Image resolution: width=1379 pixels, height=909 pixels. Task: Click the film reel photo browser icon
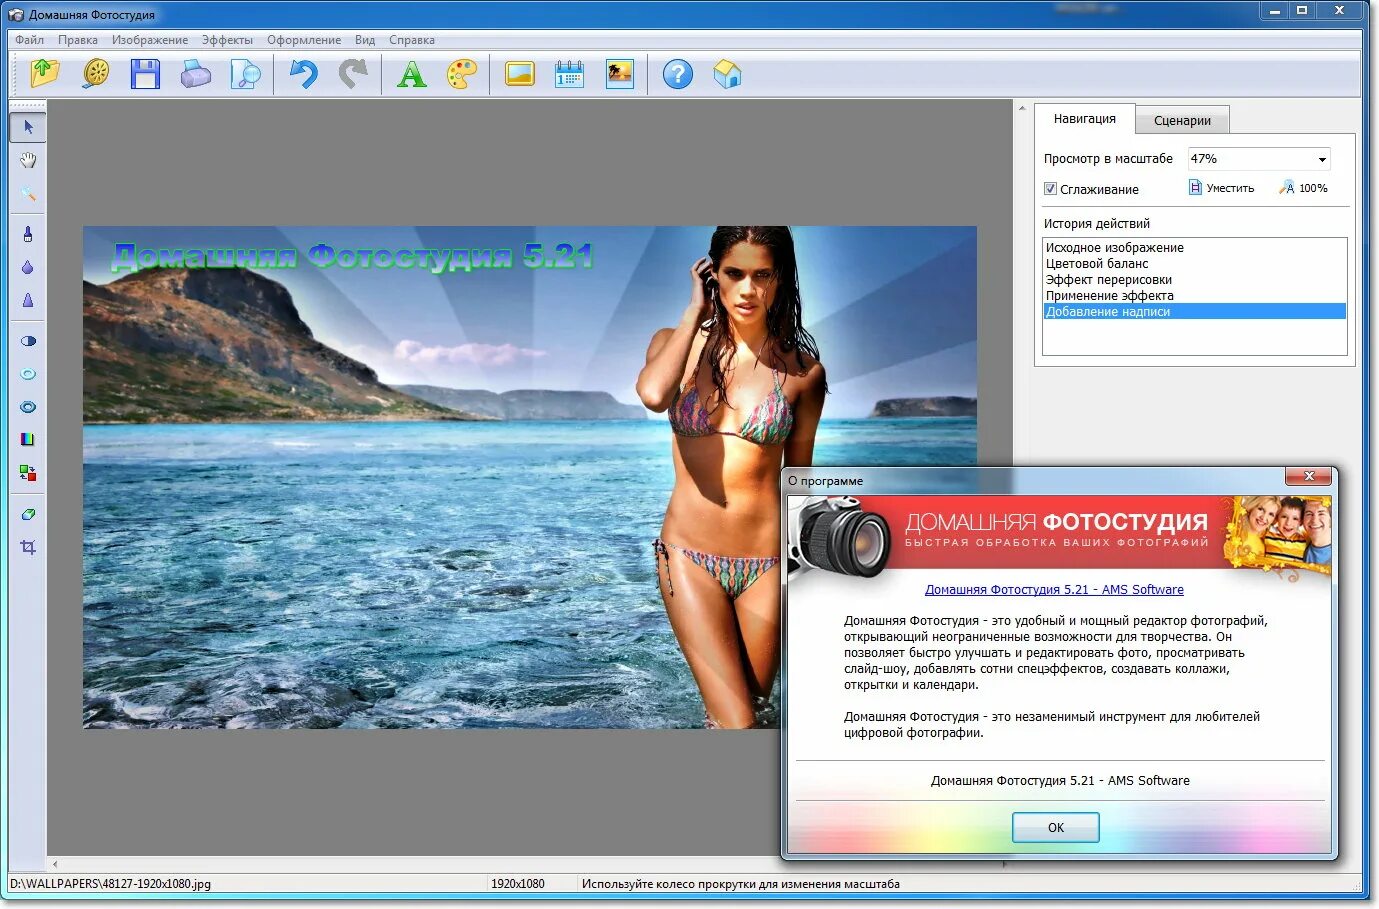pyautogui.click(x=96, y=73)
